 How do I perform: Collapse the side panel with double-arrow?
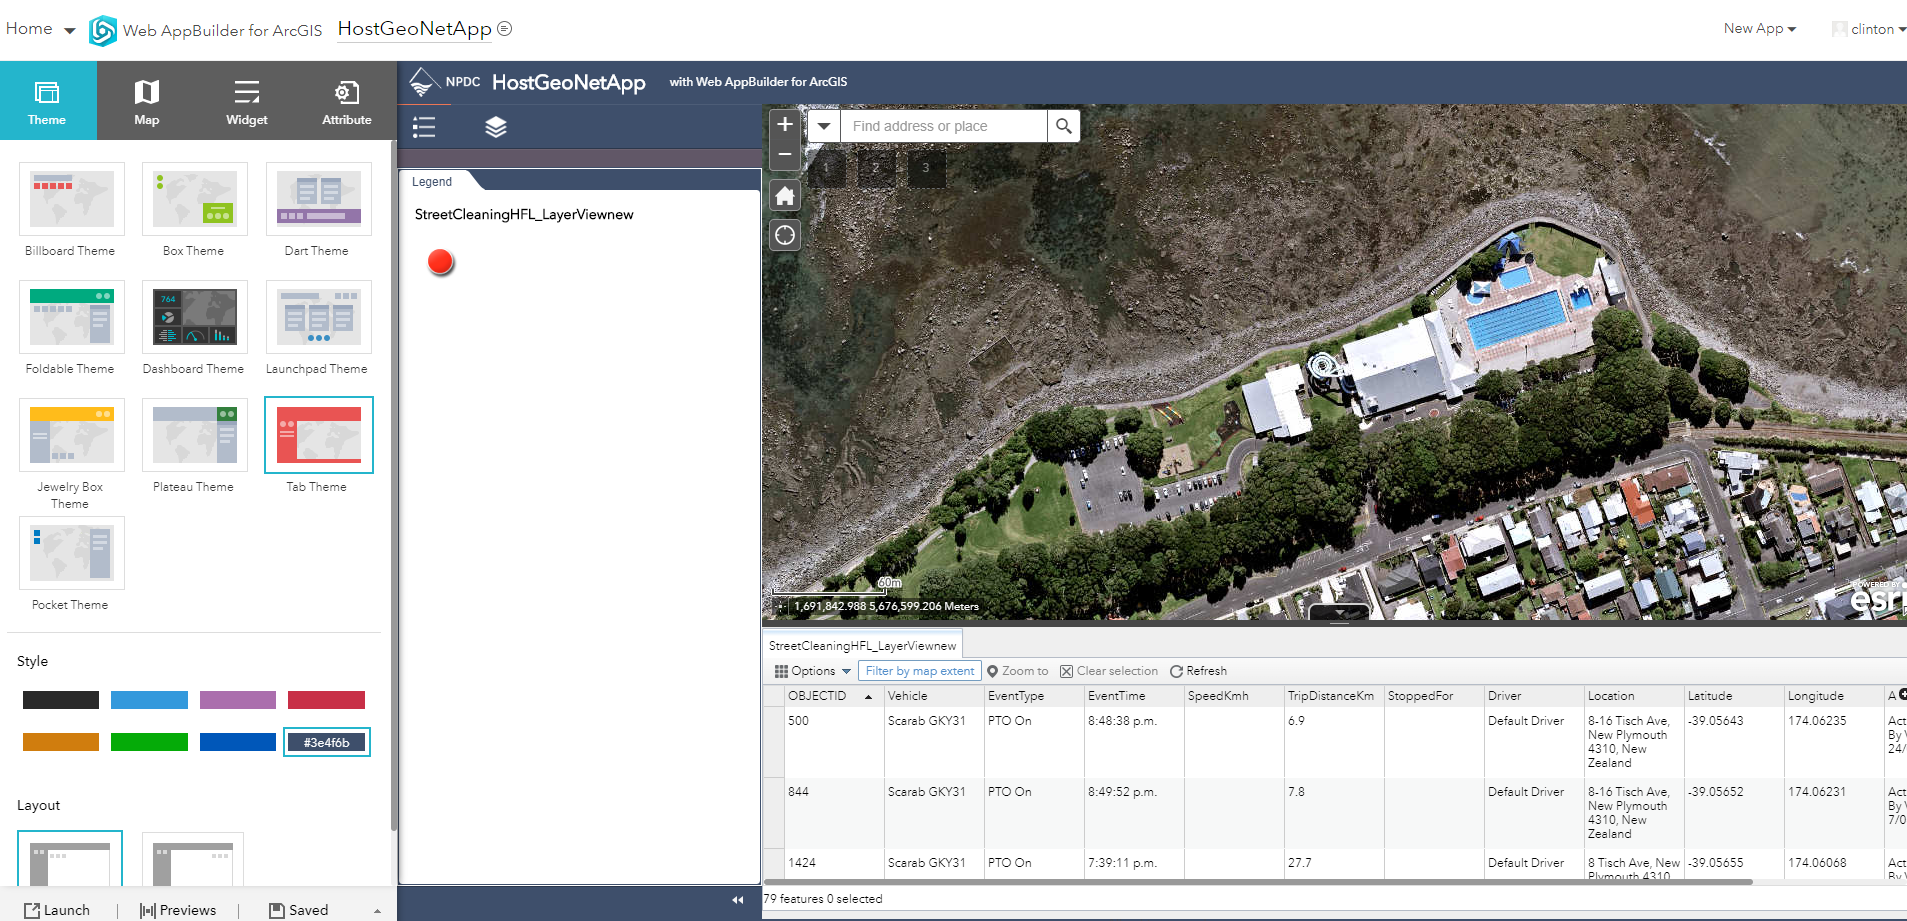point(738,900)
